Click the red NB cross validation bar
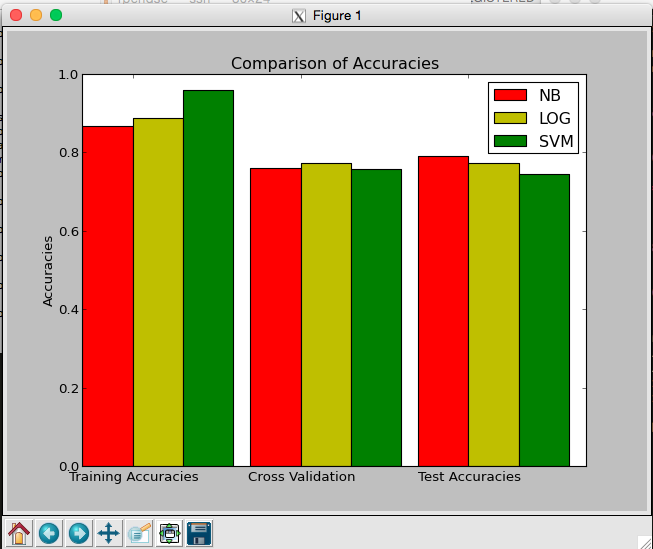 coord(276,317)
